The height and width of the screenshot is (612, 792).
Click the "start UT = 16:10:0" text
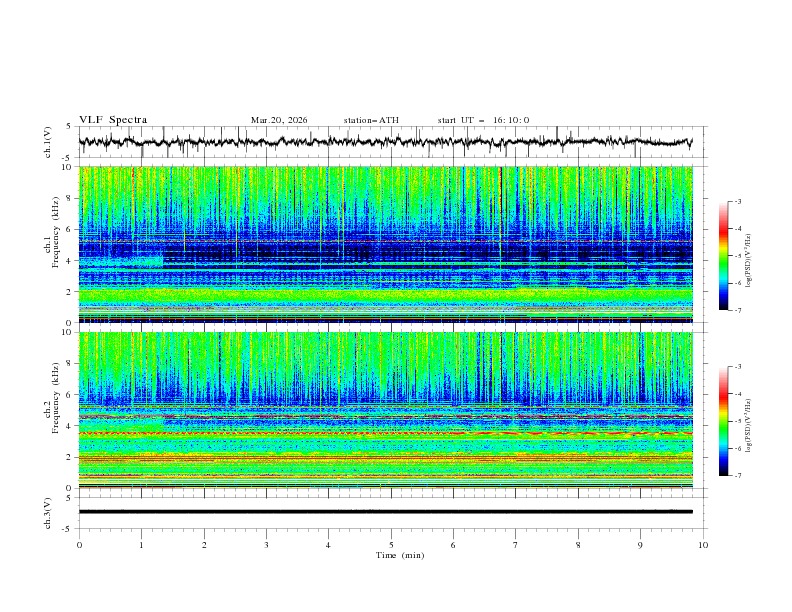pyautogui.click(x=483, y=120)
